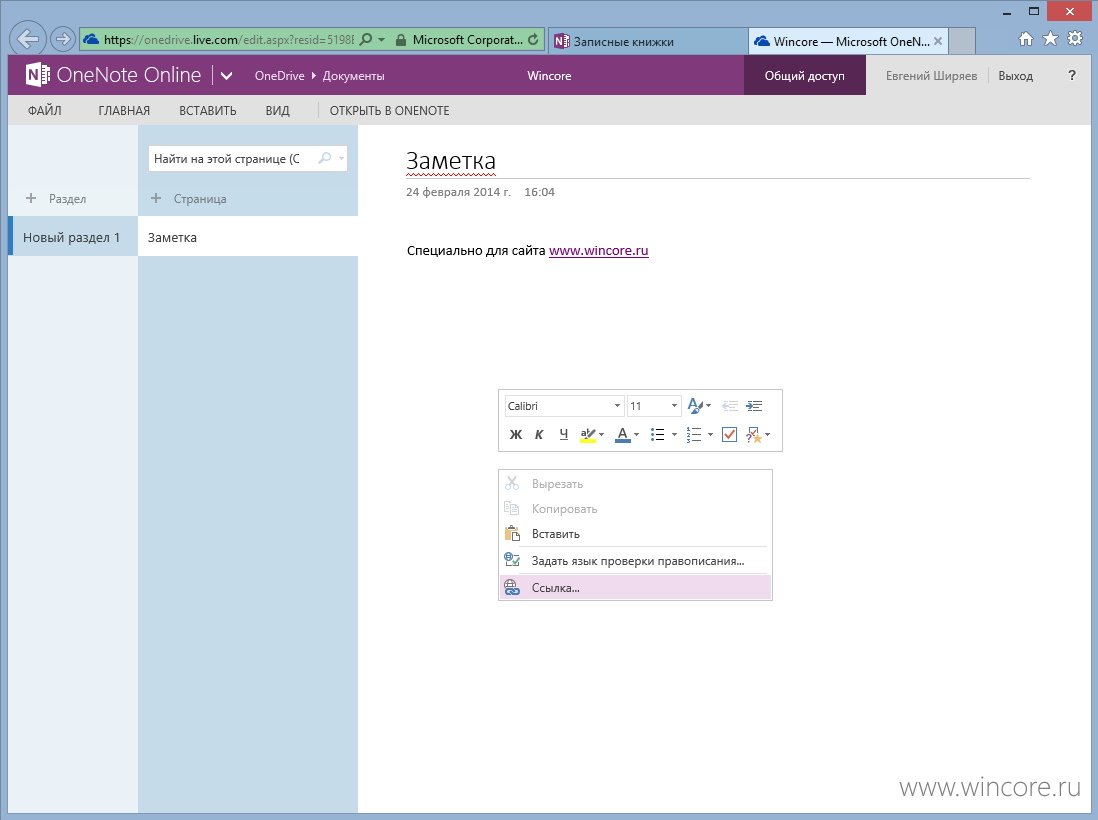
Task: Go back with browser back arrow
Action: [28, 39]
